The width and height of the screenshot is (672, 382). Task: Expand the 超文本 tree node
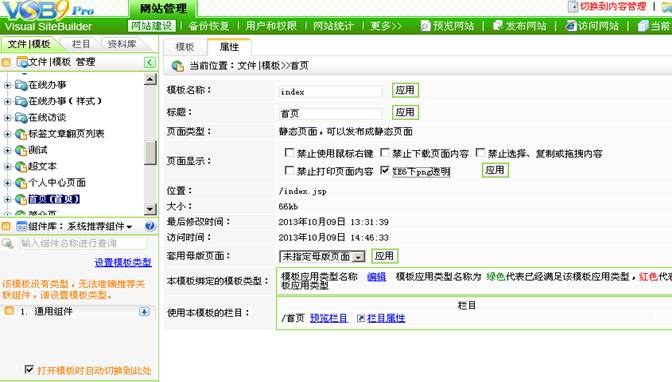(x=7, y=167)
